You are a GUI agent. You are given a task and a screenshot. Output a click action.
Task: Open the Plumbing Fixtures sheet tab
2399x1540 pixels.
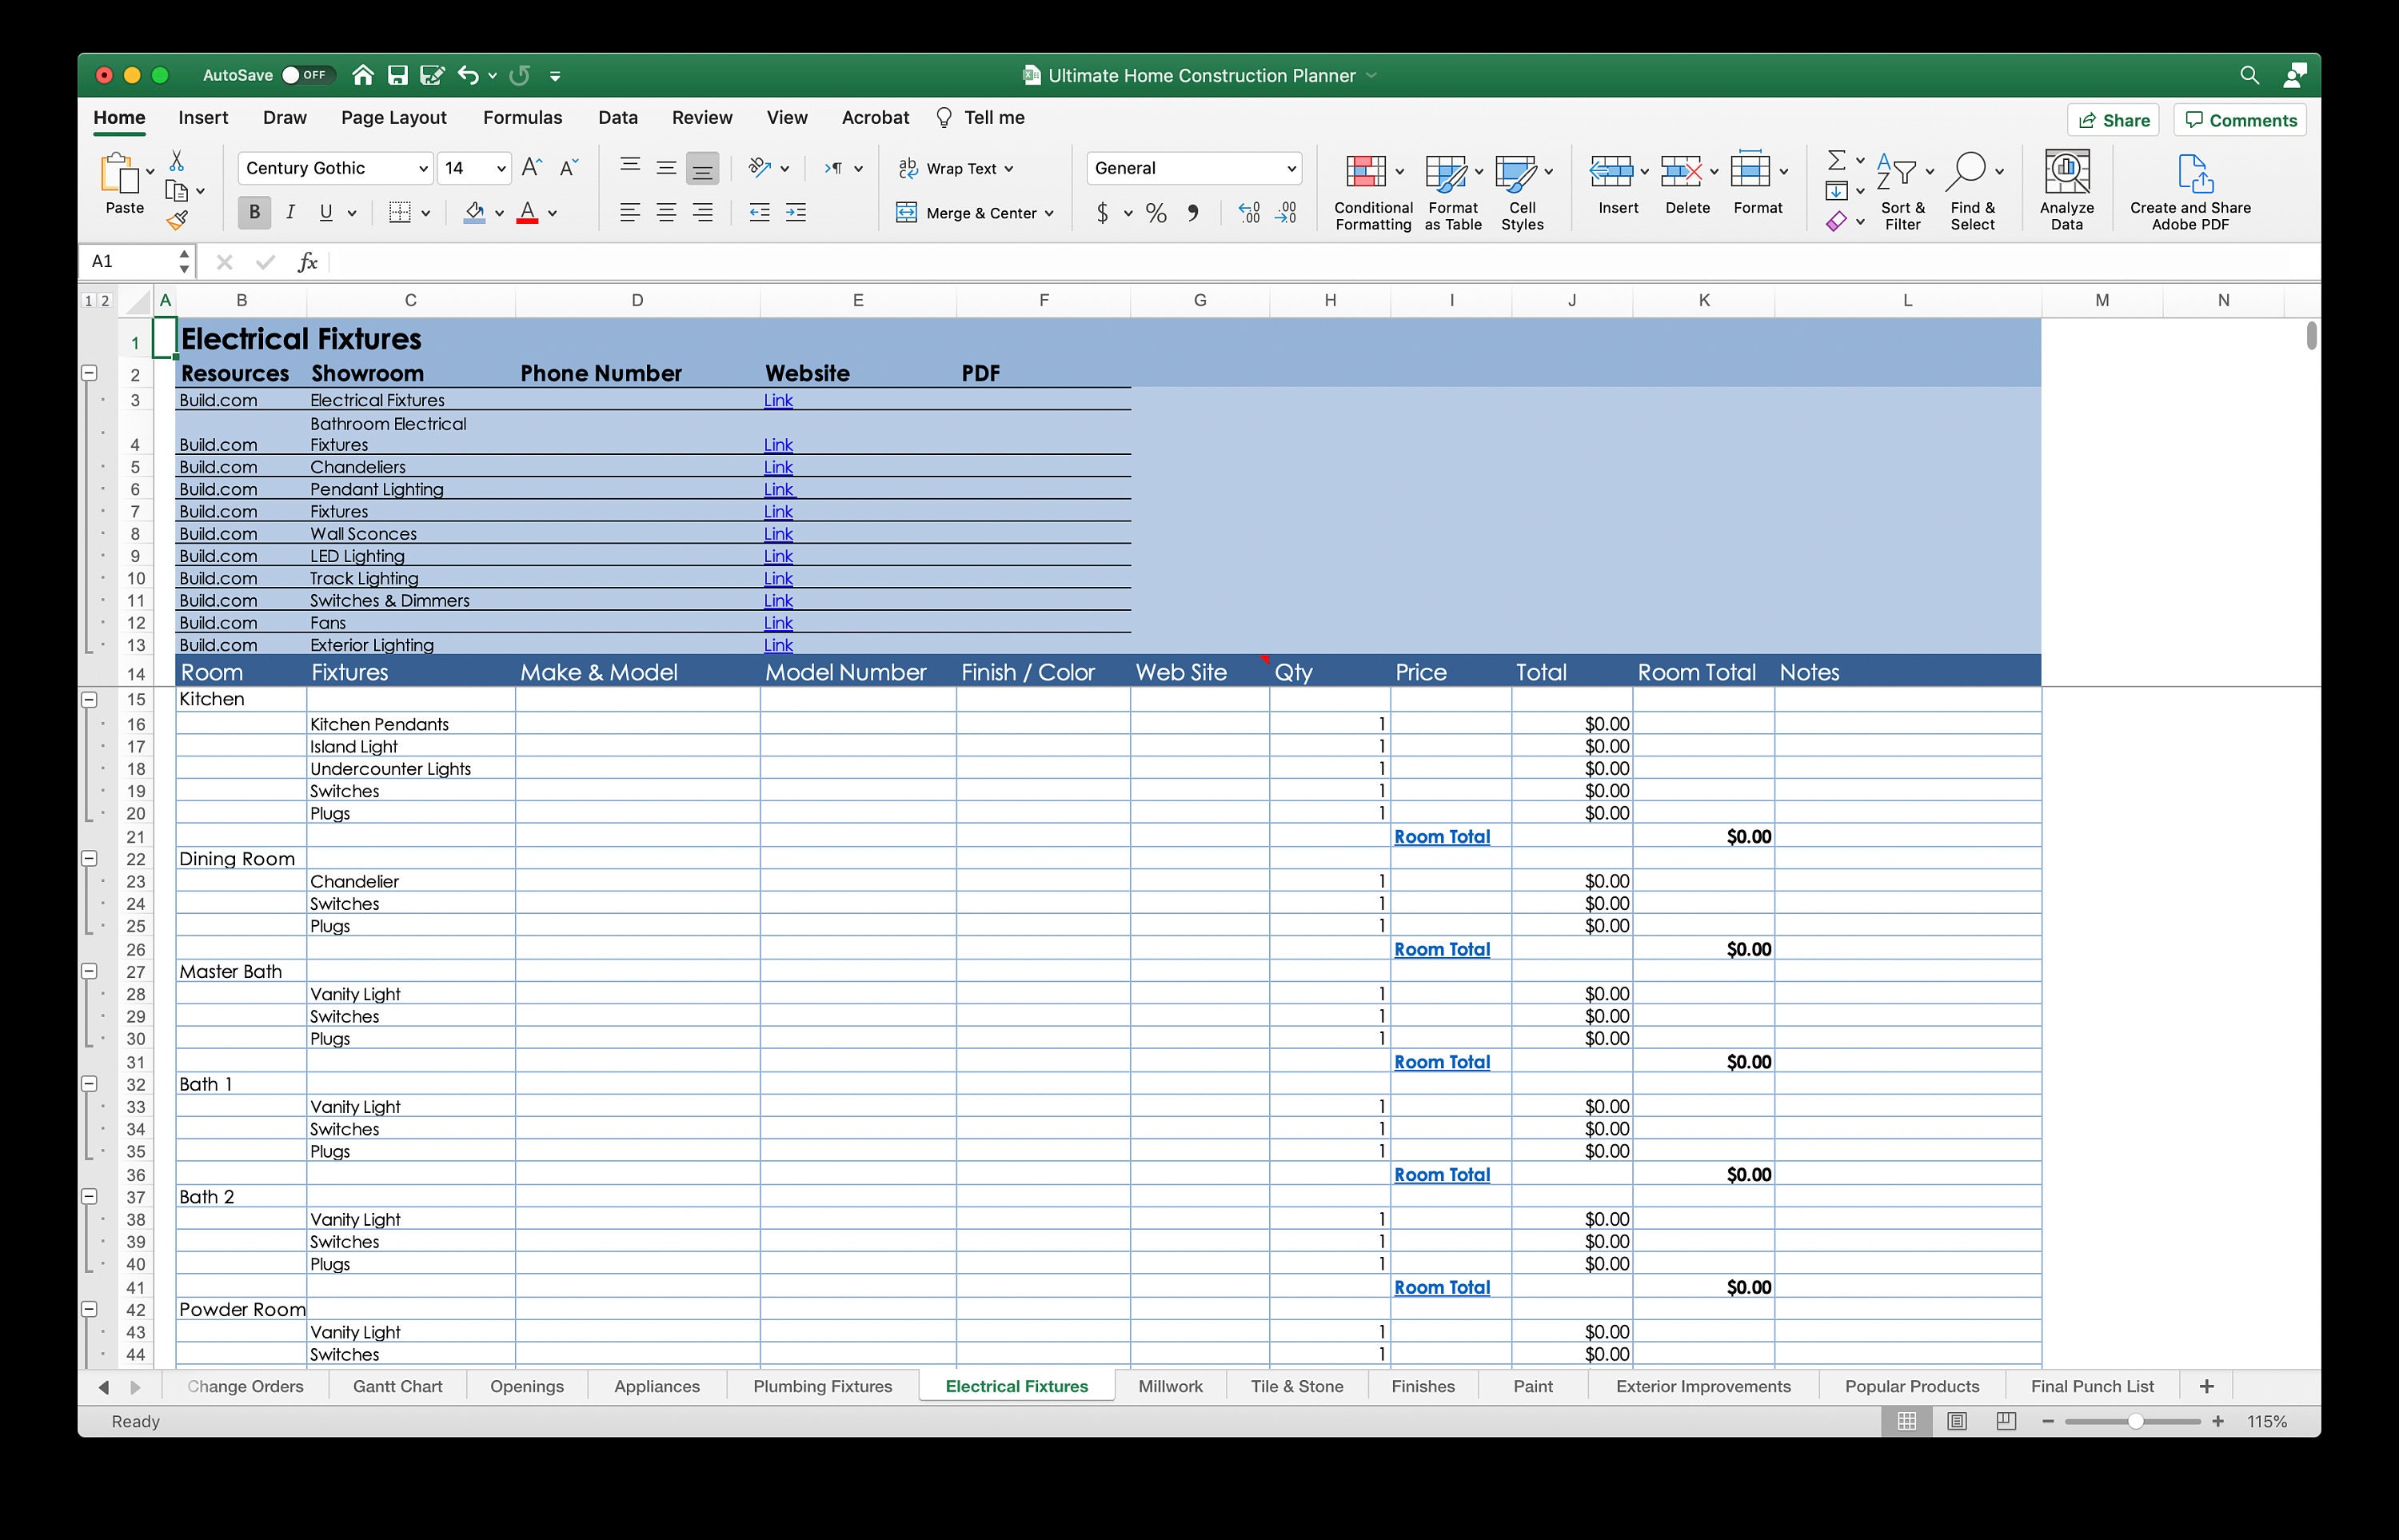(822, 1386)
